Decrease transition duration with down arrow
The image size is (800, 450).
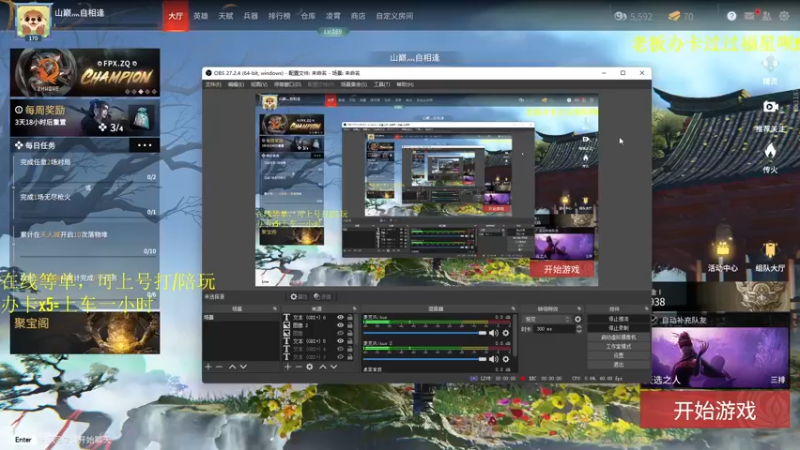[579, 331]
